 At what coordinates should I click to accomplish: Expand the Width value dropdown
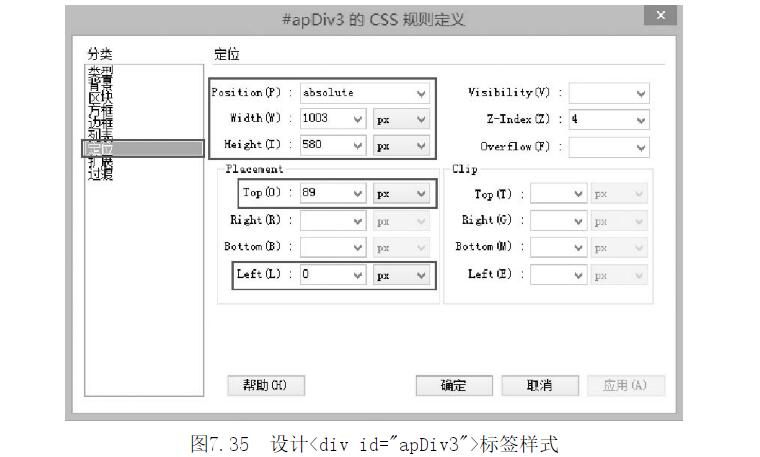coord(358,119)
